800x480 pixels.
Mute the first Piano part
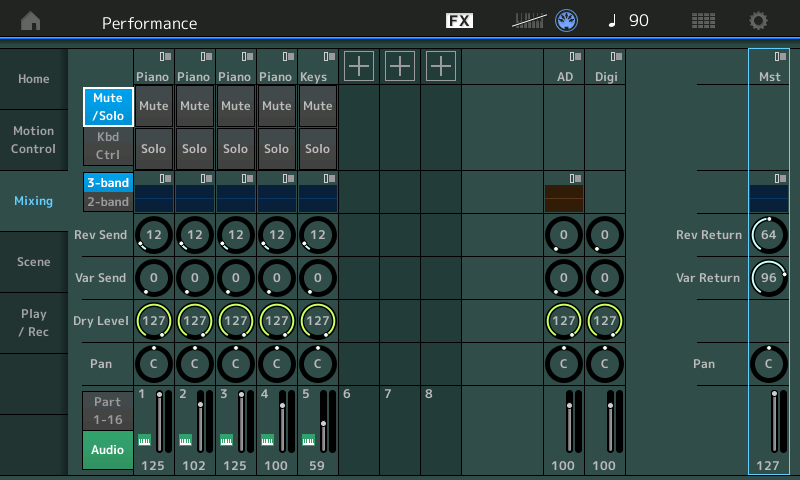[x=153, y=106]
